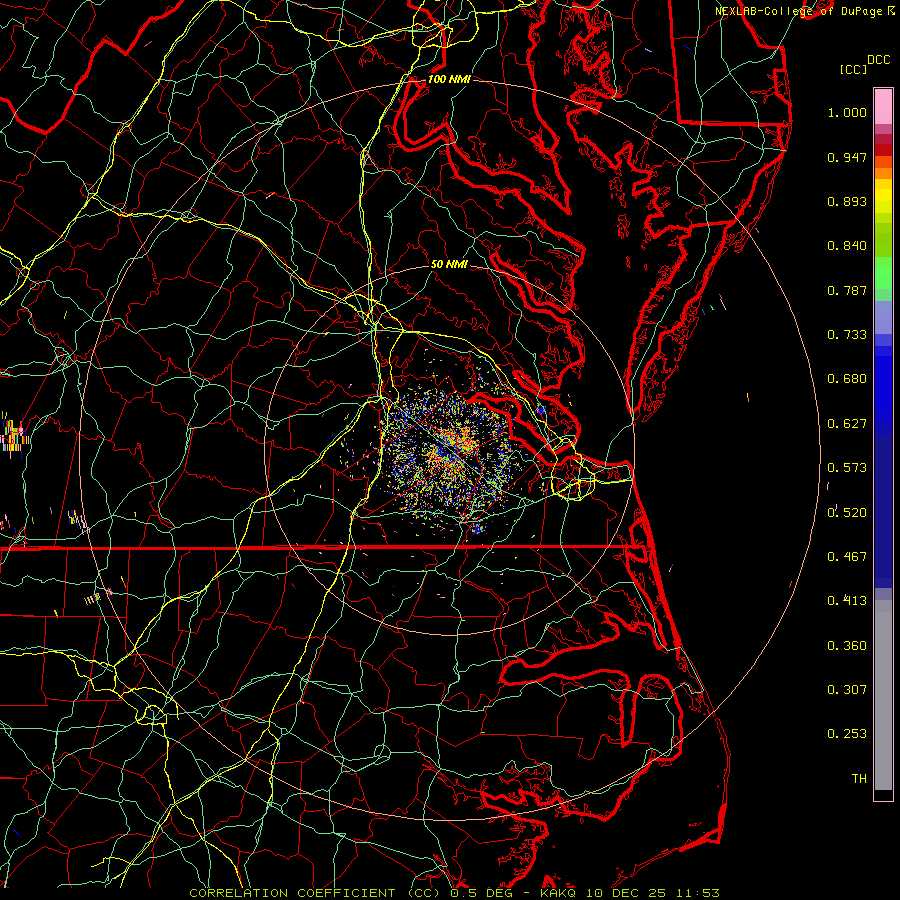Select the 0.573 legend value

[x=847, y=468]
